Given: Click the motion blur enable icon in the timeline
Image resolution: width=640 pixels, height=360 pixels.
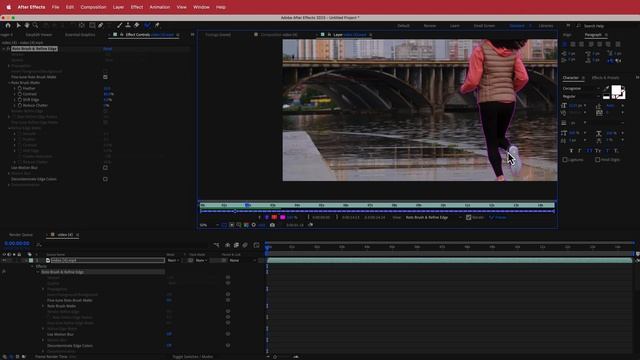Looking at the screenshot, I should (x=245, y=245).
